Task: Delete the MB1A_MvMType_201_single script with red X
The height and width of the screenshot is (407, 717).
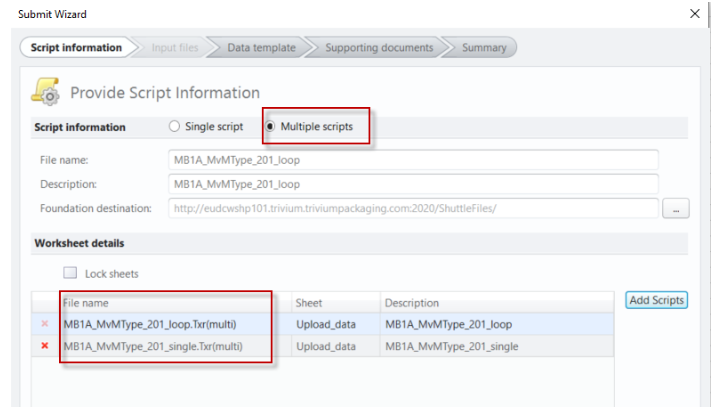Action: (44, 346)
